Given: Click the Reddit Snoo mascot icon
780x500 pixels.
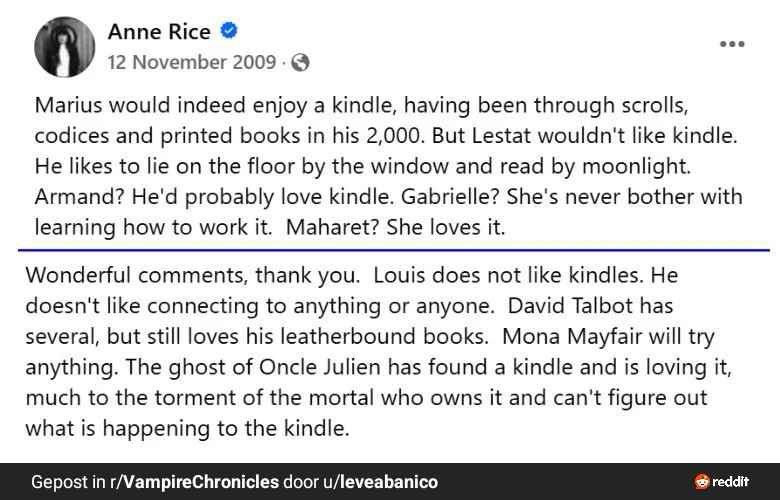Looking at the screenshot, I should tap(702, 482).
